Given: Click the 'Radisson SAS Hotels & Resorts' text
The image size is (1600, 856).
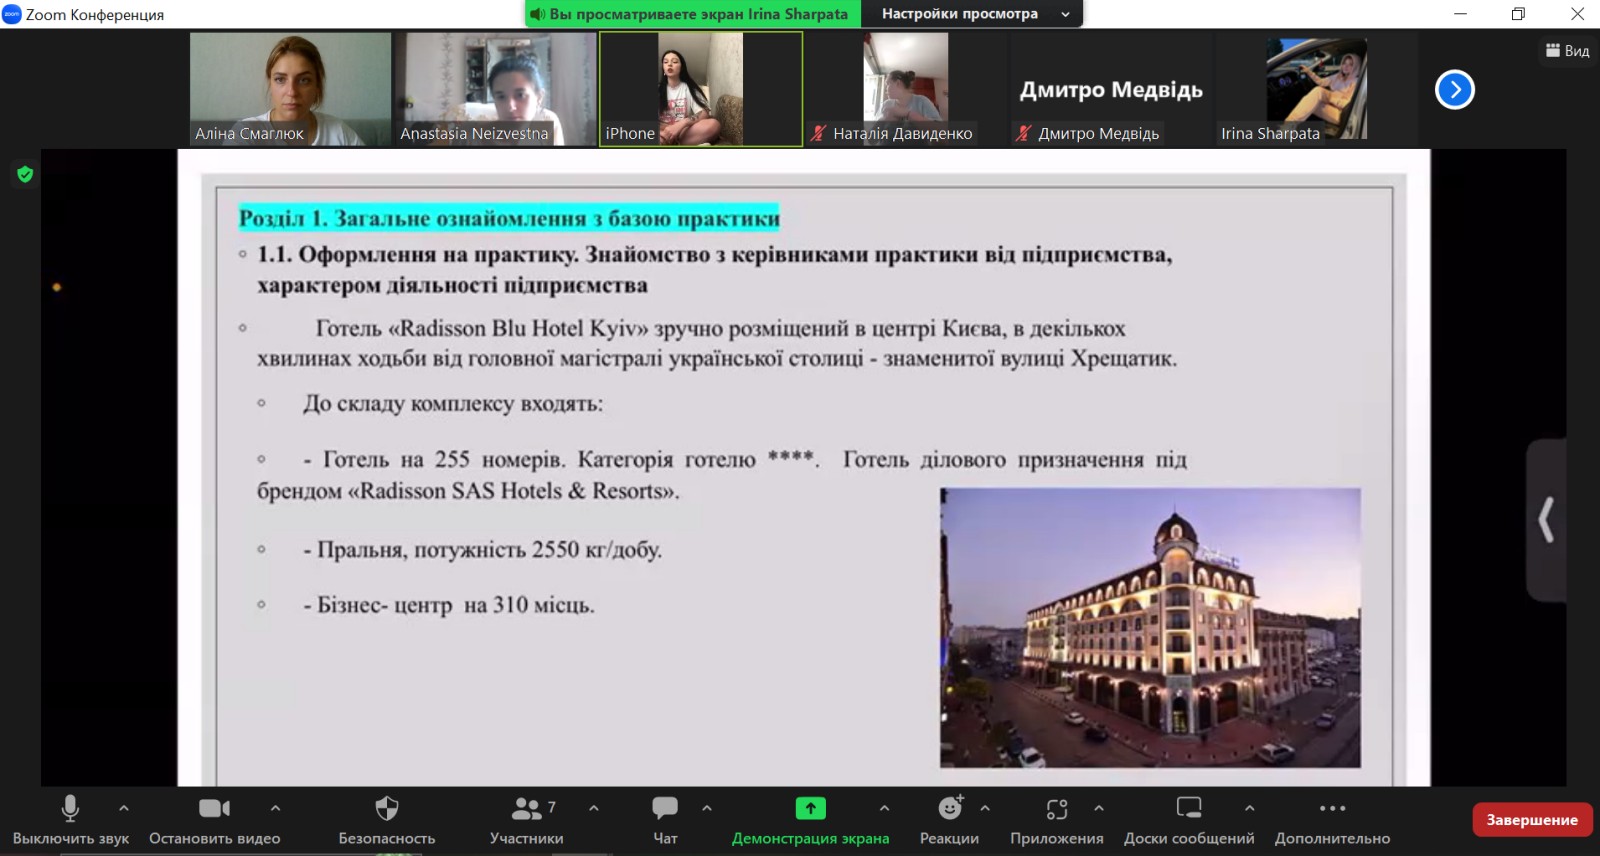Looking at the screenshot, I should pos(514,491).
